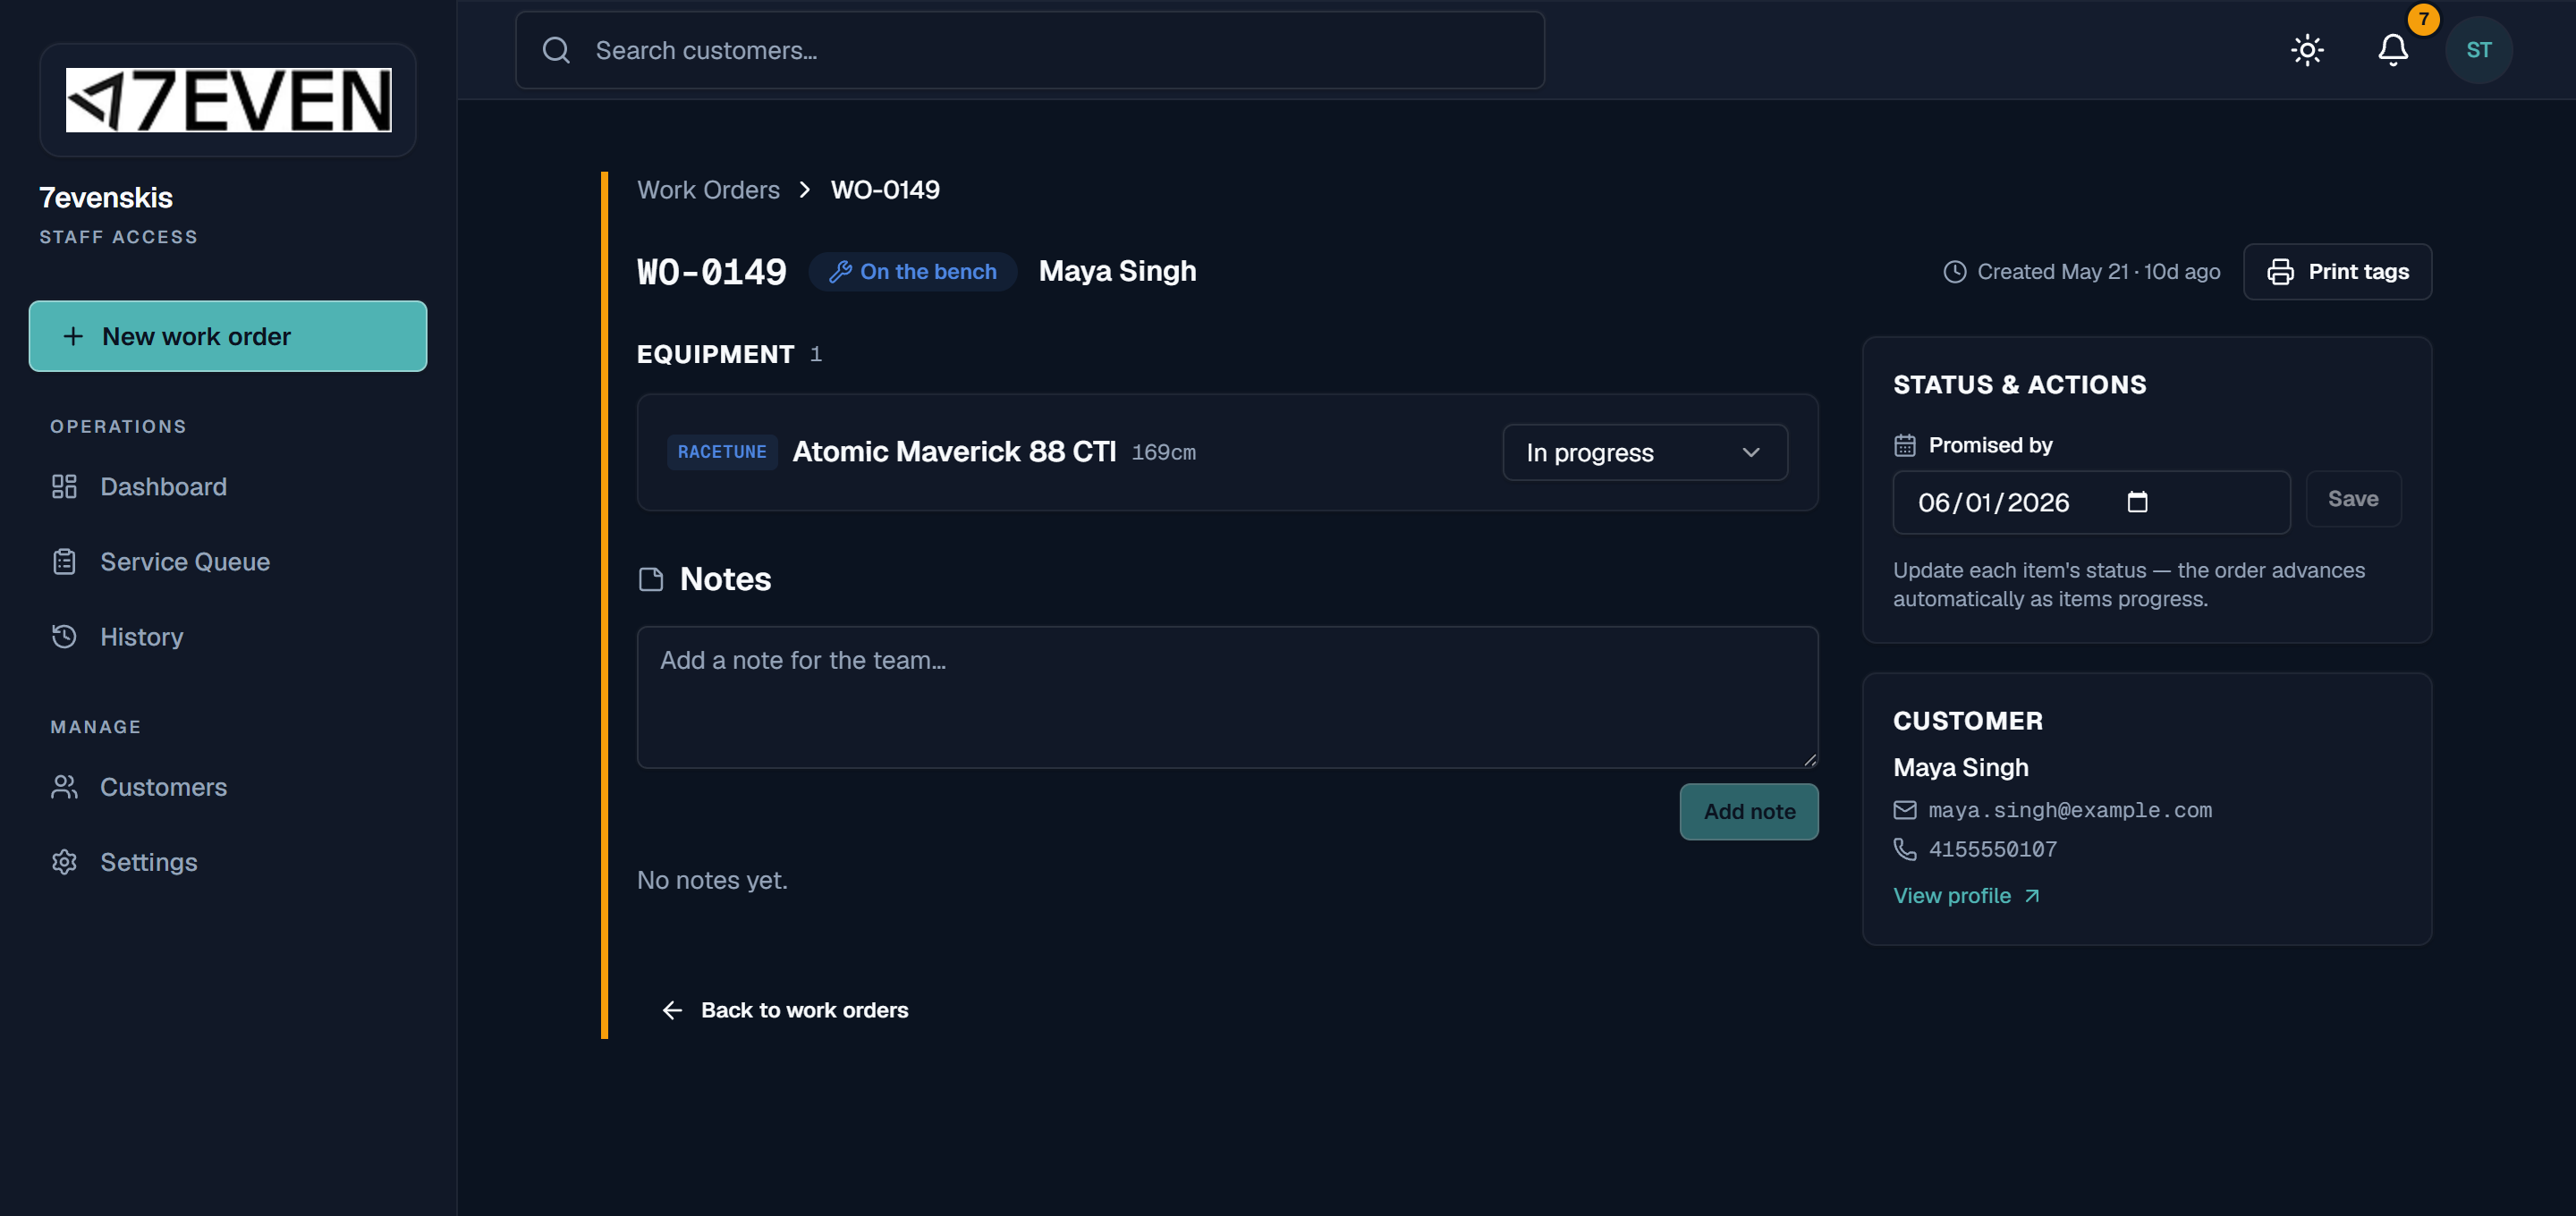Click Created May 21 · 10d ago text

click(2098, 272)
